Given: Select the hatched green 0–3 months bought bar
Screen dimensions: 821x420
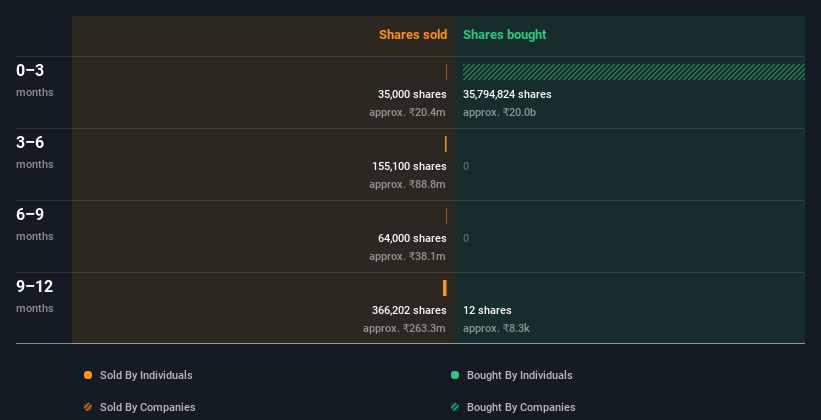Looking at the screenshot, I should coord(634,72).
